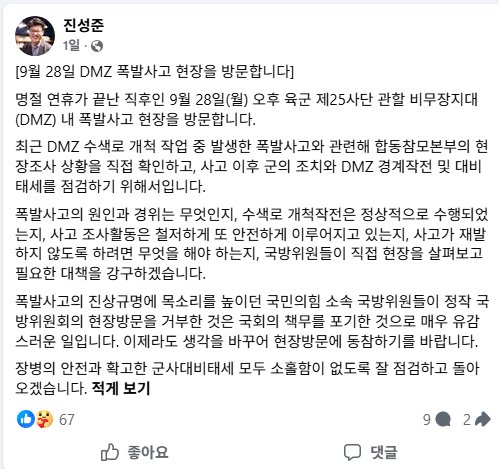Image resolution: width=499 pixels, height=469 pixels.
Task: Open the 67 reactions list
Action: click(67, 420)
